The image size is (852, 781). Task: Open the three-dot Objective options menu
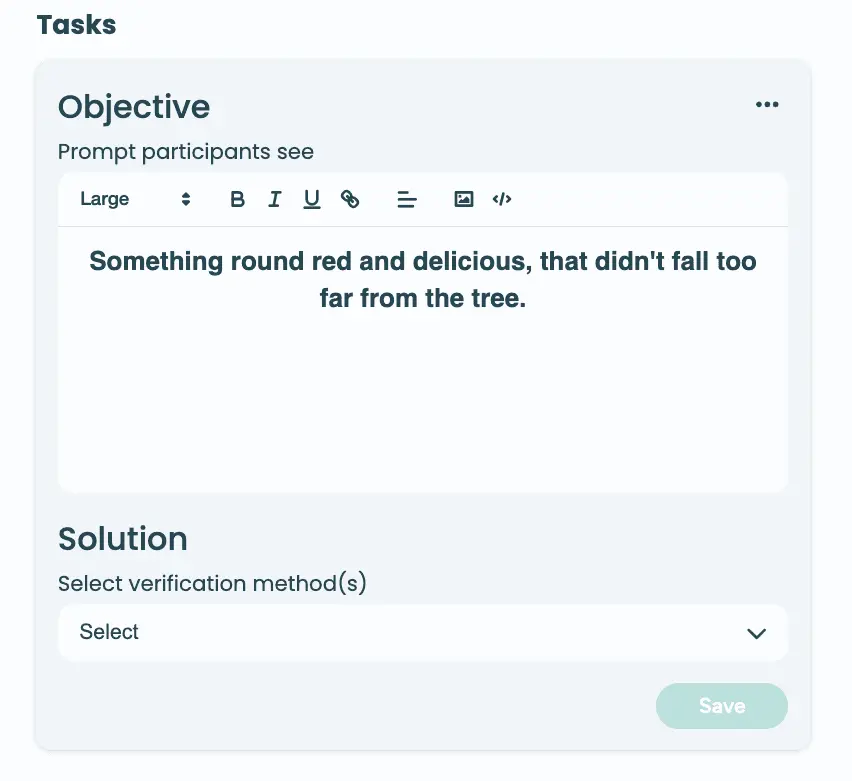click(767, 105)
